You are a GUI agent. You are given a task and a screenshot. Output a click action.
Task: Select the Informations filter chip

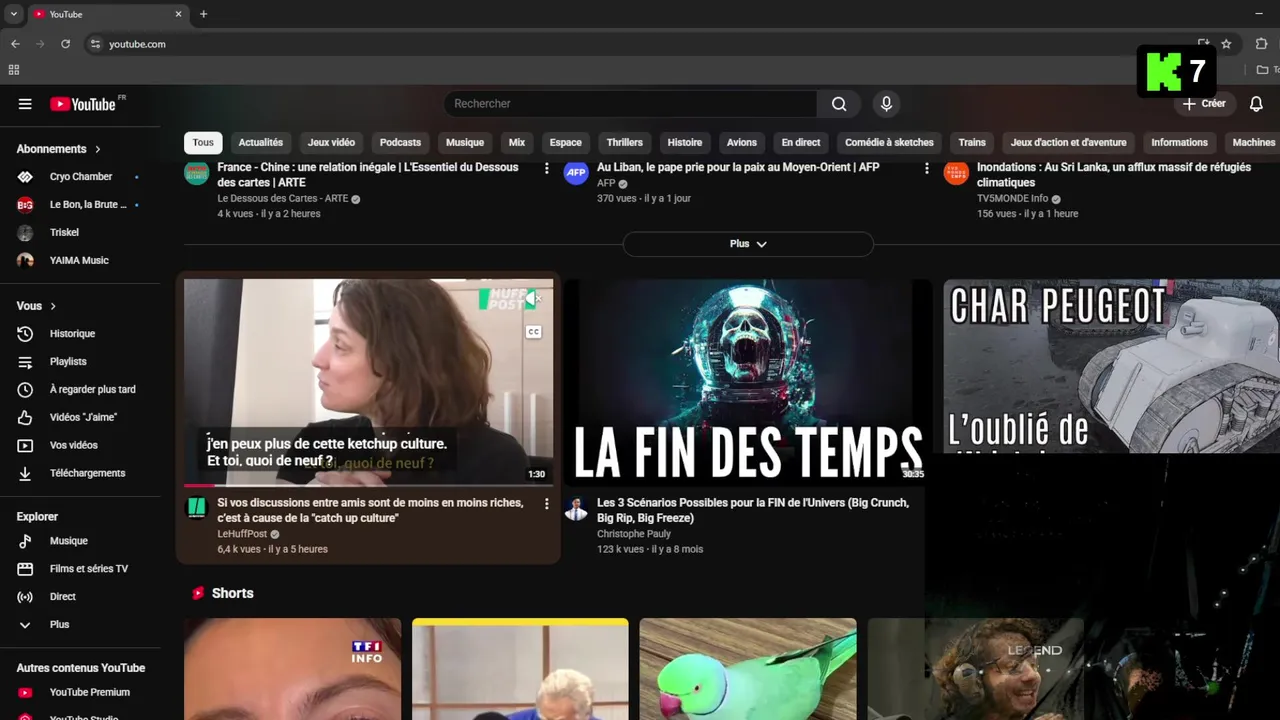(1180, 142)
